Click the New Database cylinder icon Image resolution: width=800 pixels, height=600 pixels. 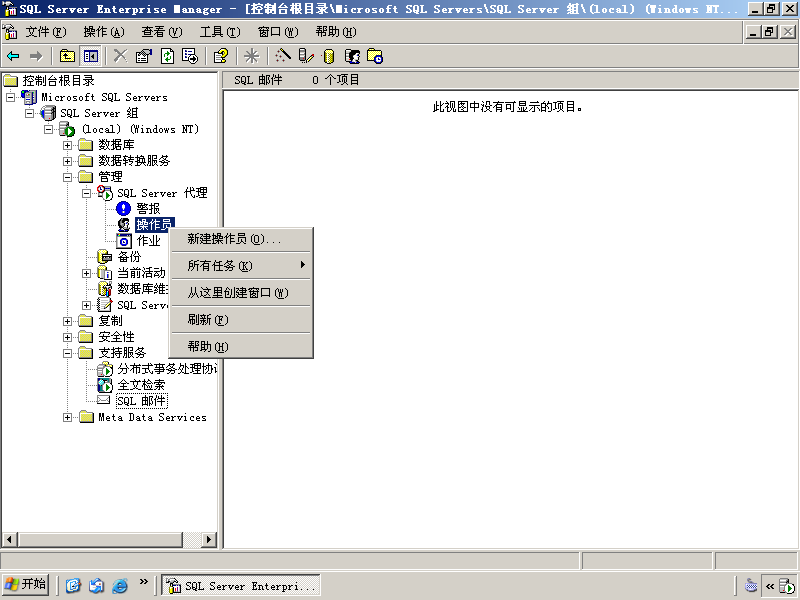click(329, 56)
